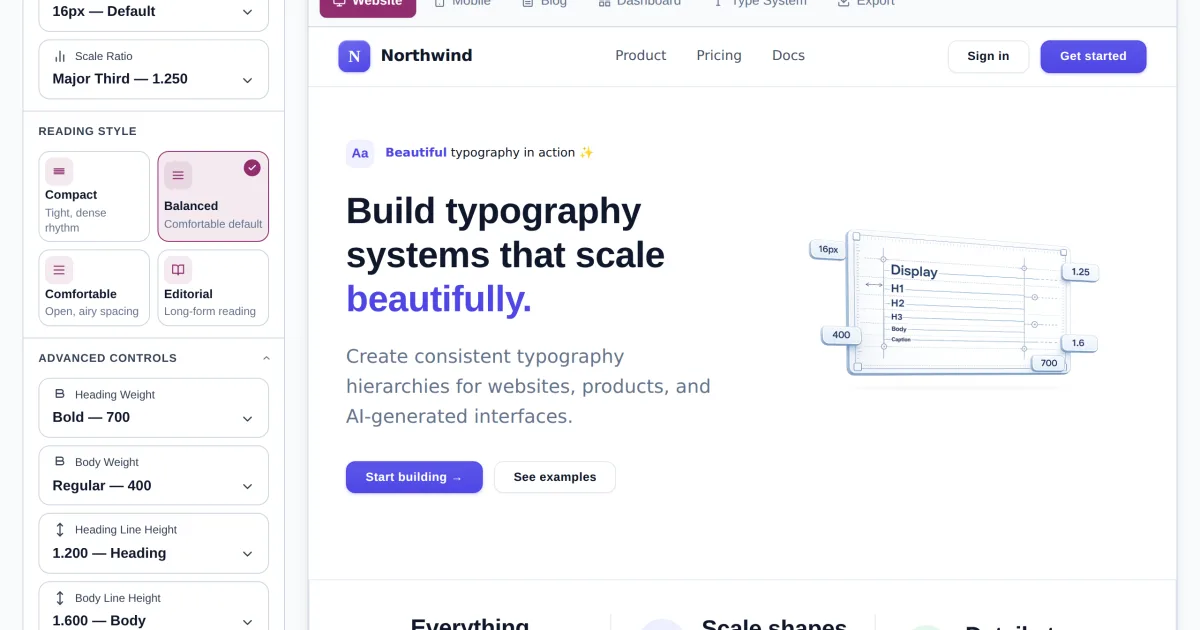Viewport: 1200px width, 630px height.
Task: Click the Comfortable spaced lines icon
Action: coord(59,270)
